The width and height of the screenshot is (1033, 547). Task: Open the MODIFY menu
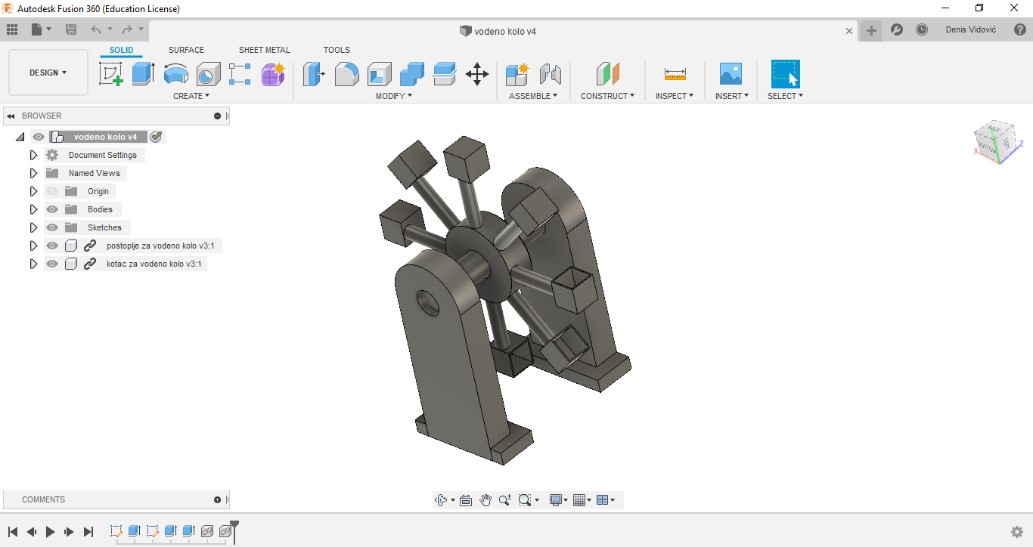[393, 96]
